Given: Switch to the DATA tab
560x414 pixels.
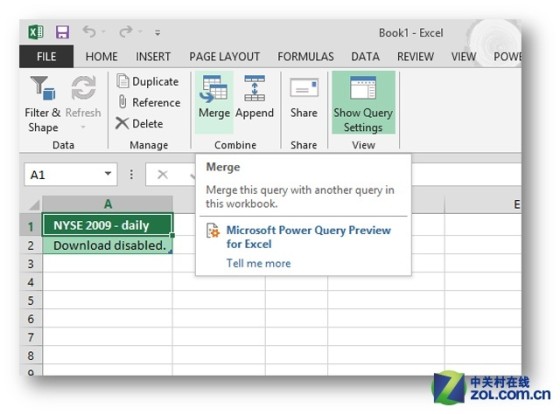Looking at the screenshot, I should (365, 56).
